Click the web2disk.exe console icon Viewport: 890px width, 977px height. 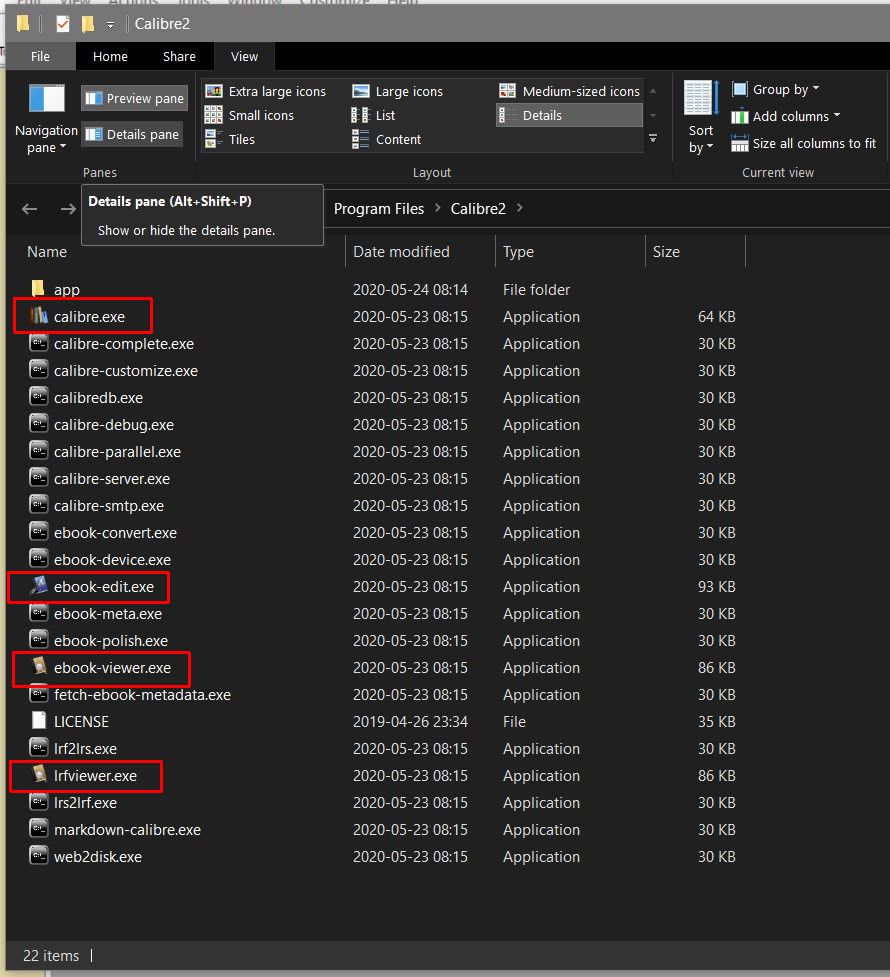(x=39, y=855)
